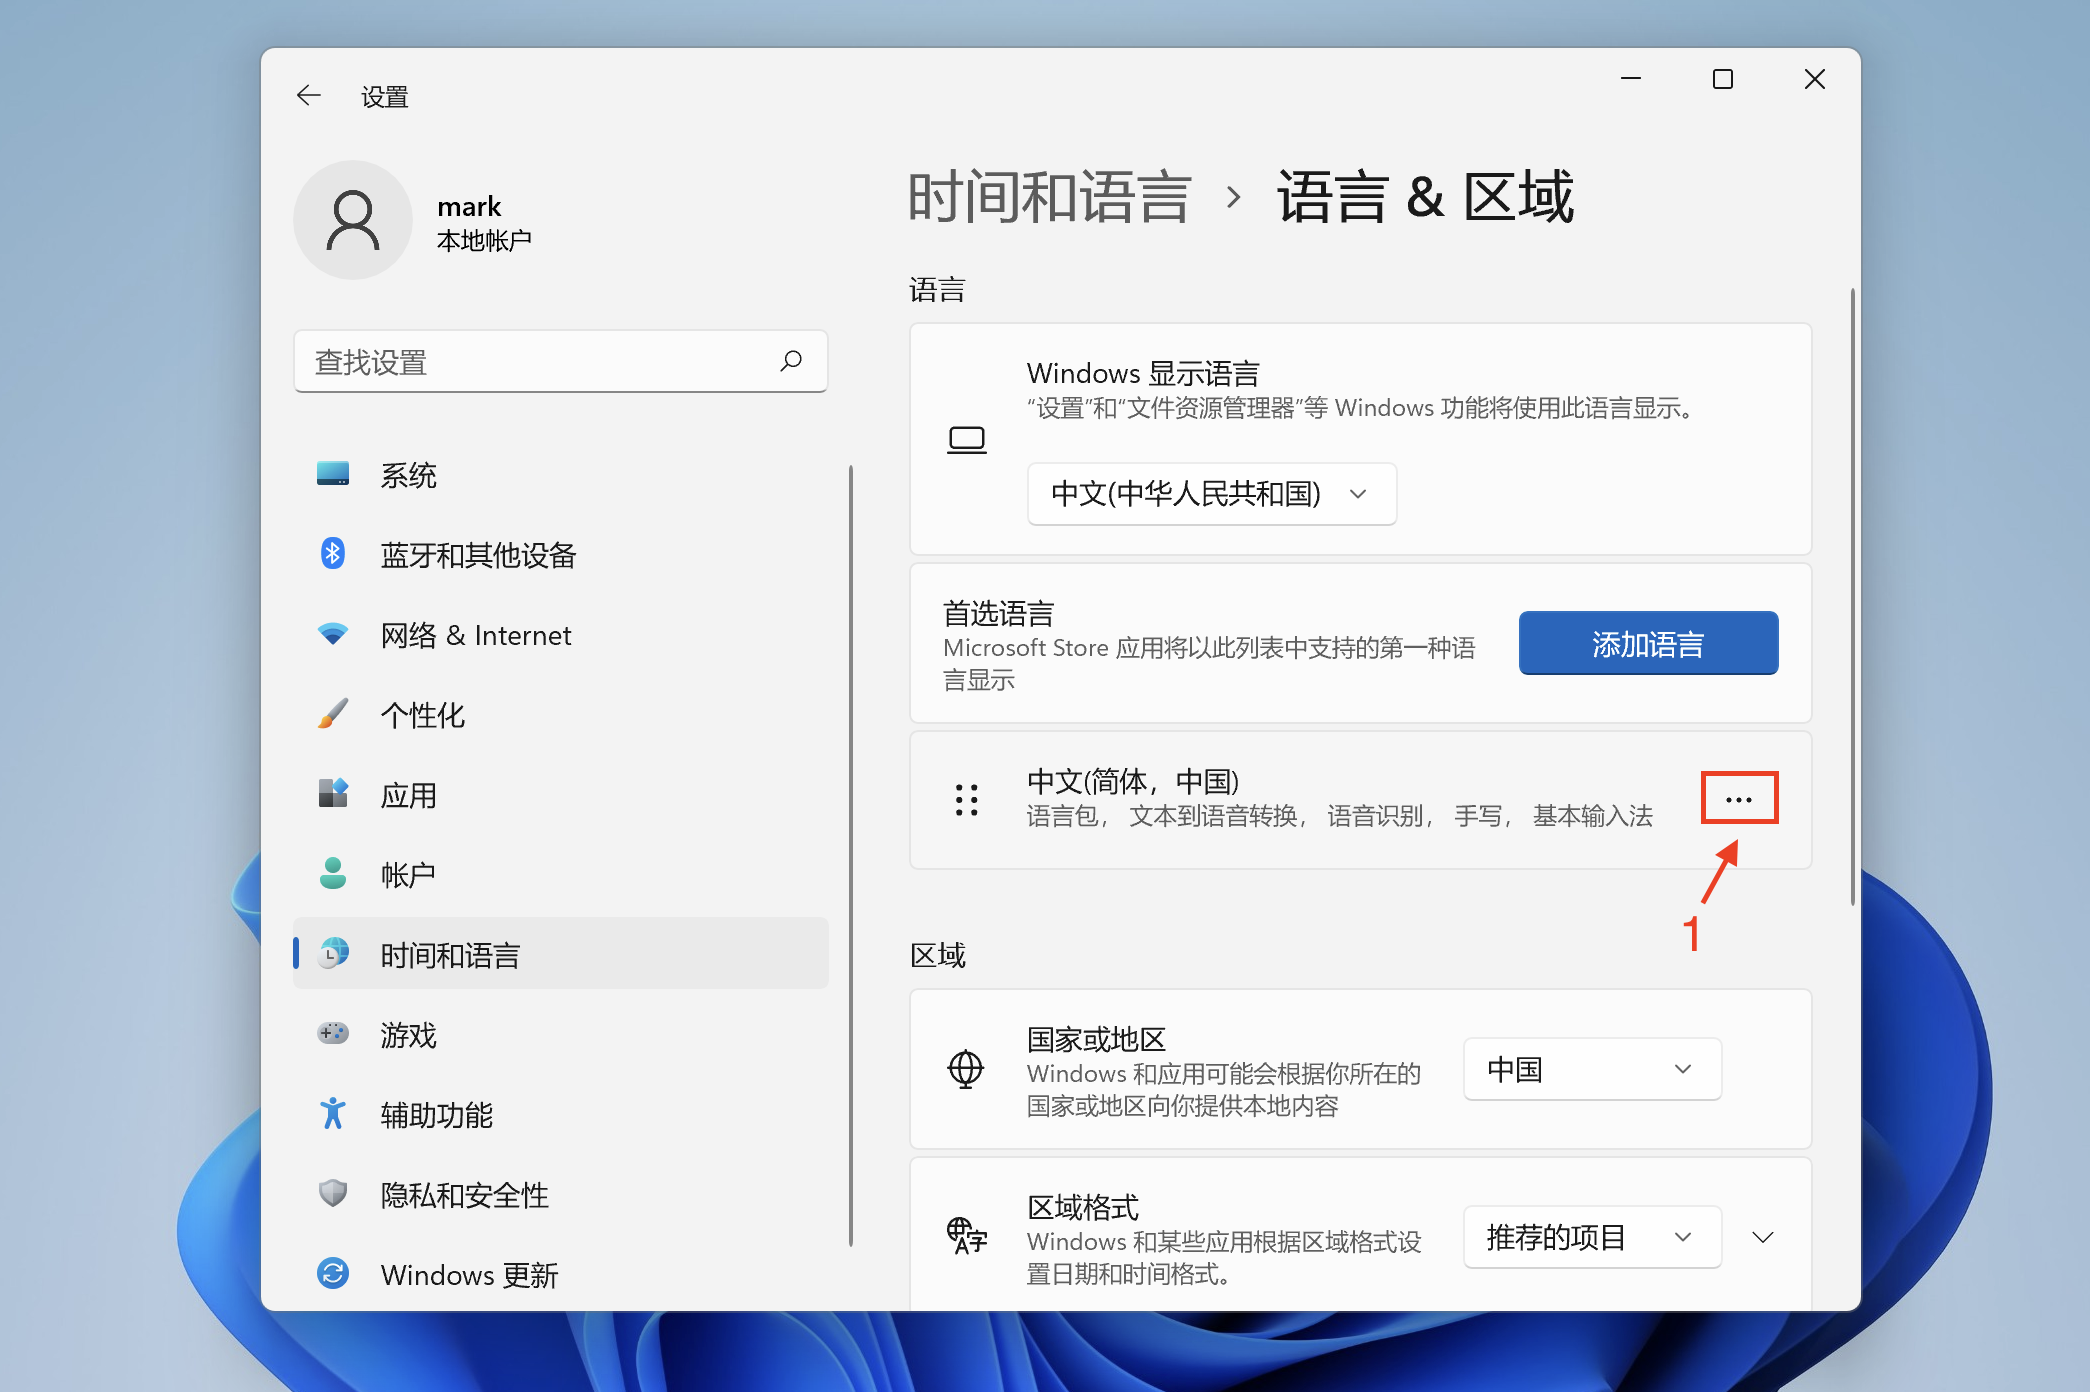Open the Windows display language dropdown

point(1211,494)
